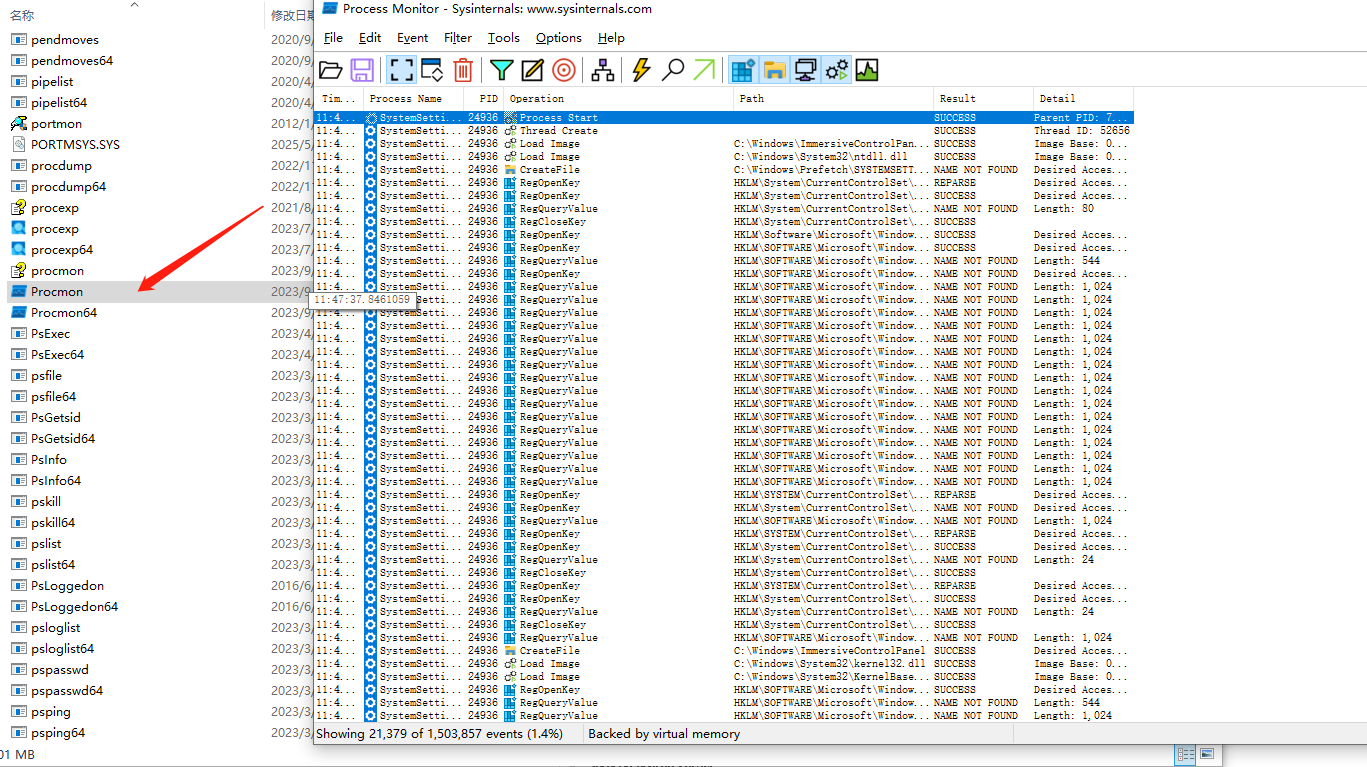The width and height of the screenshot is (1367, 767).
Task: Open the Filter funnel icon
Action: click(501, 70)
